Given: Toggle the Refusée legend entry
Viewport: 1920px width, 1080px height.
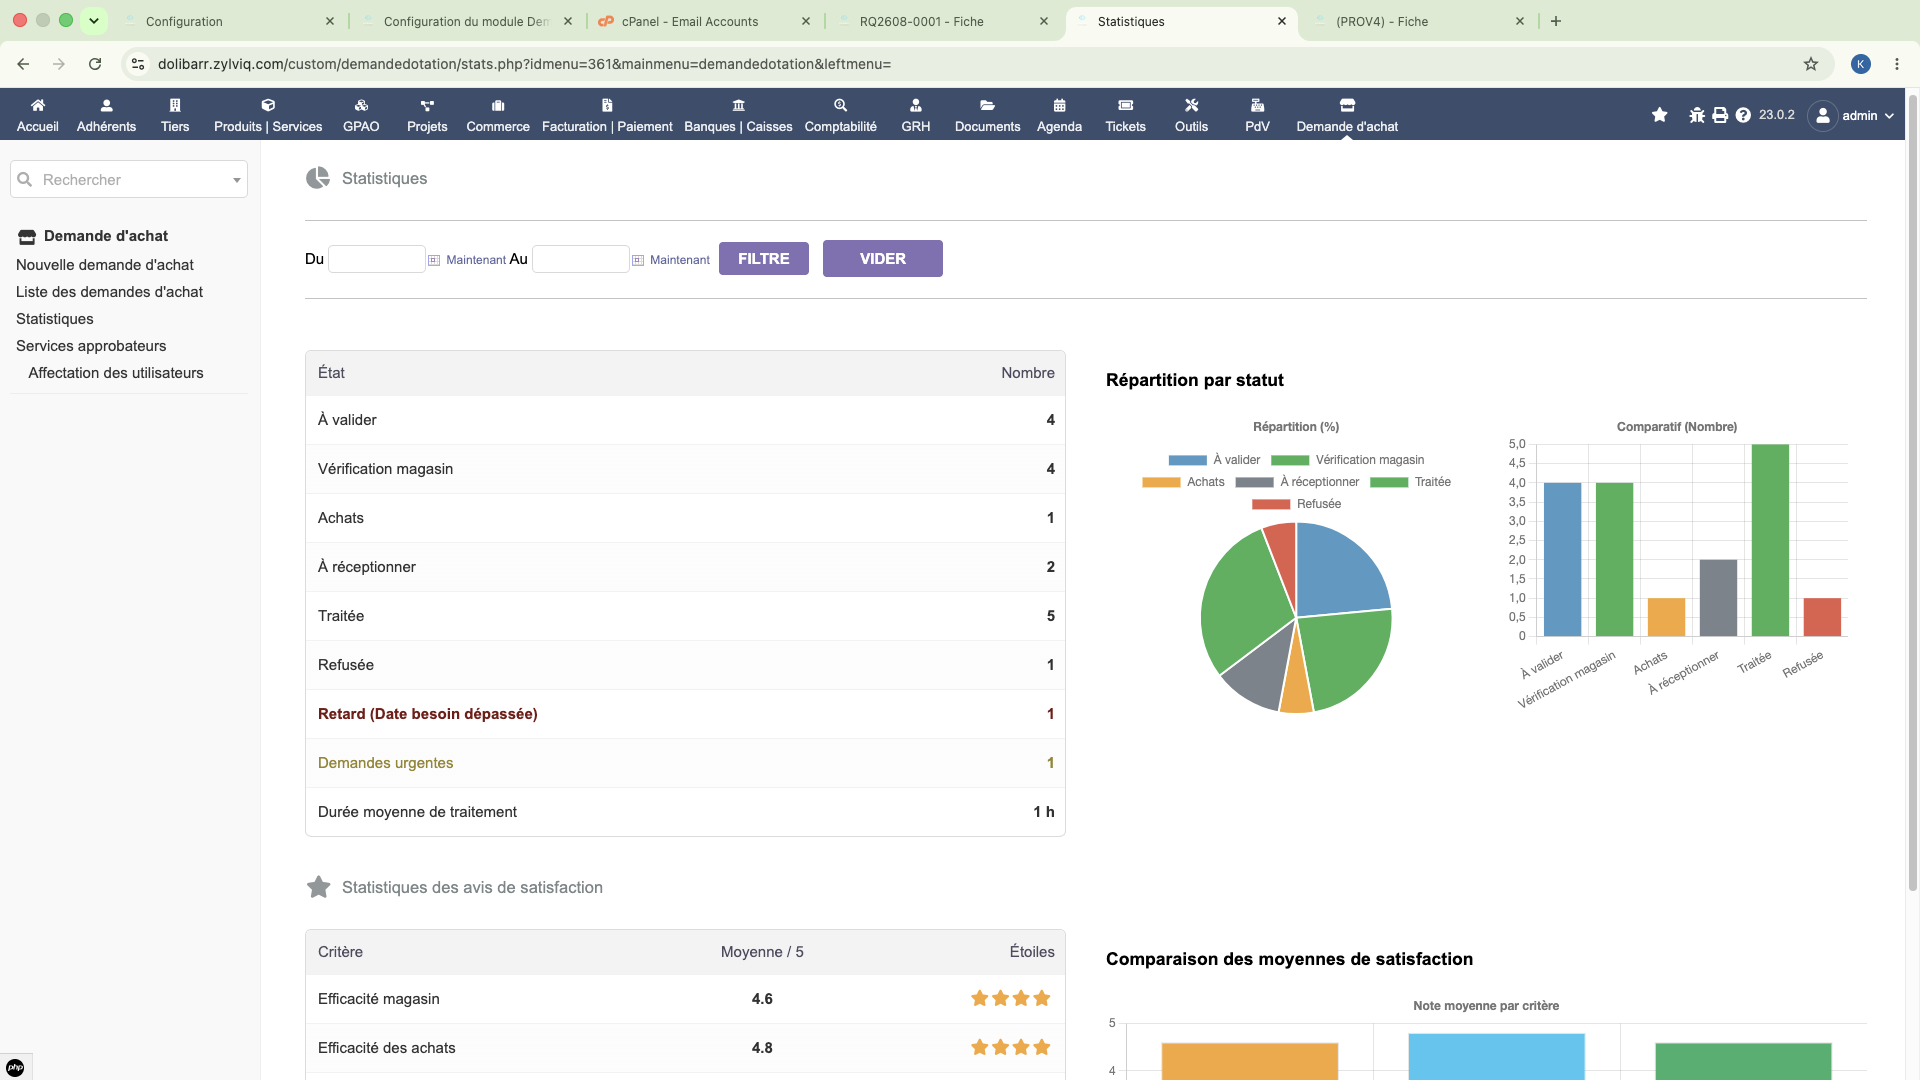Looking at the screenshot, I should pyautogui.click(x=1296, y=504).
